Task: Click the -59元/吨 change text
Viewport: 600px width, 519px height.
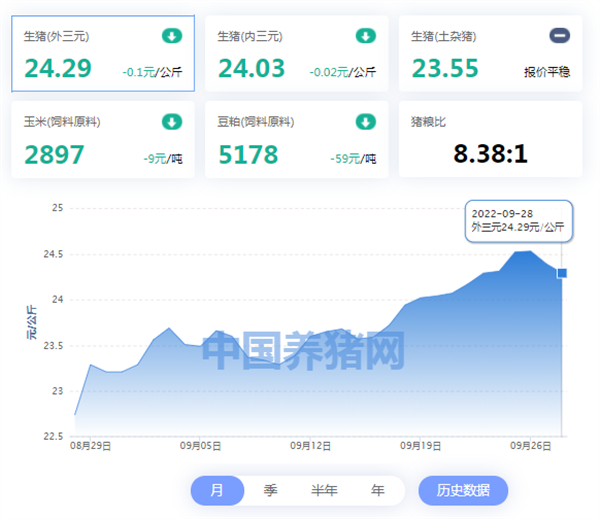Action: tap(354, 158)
